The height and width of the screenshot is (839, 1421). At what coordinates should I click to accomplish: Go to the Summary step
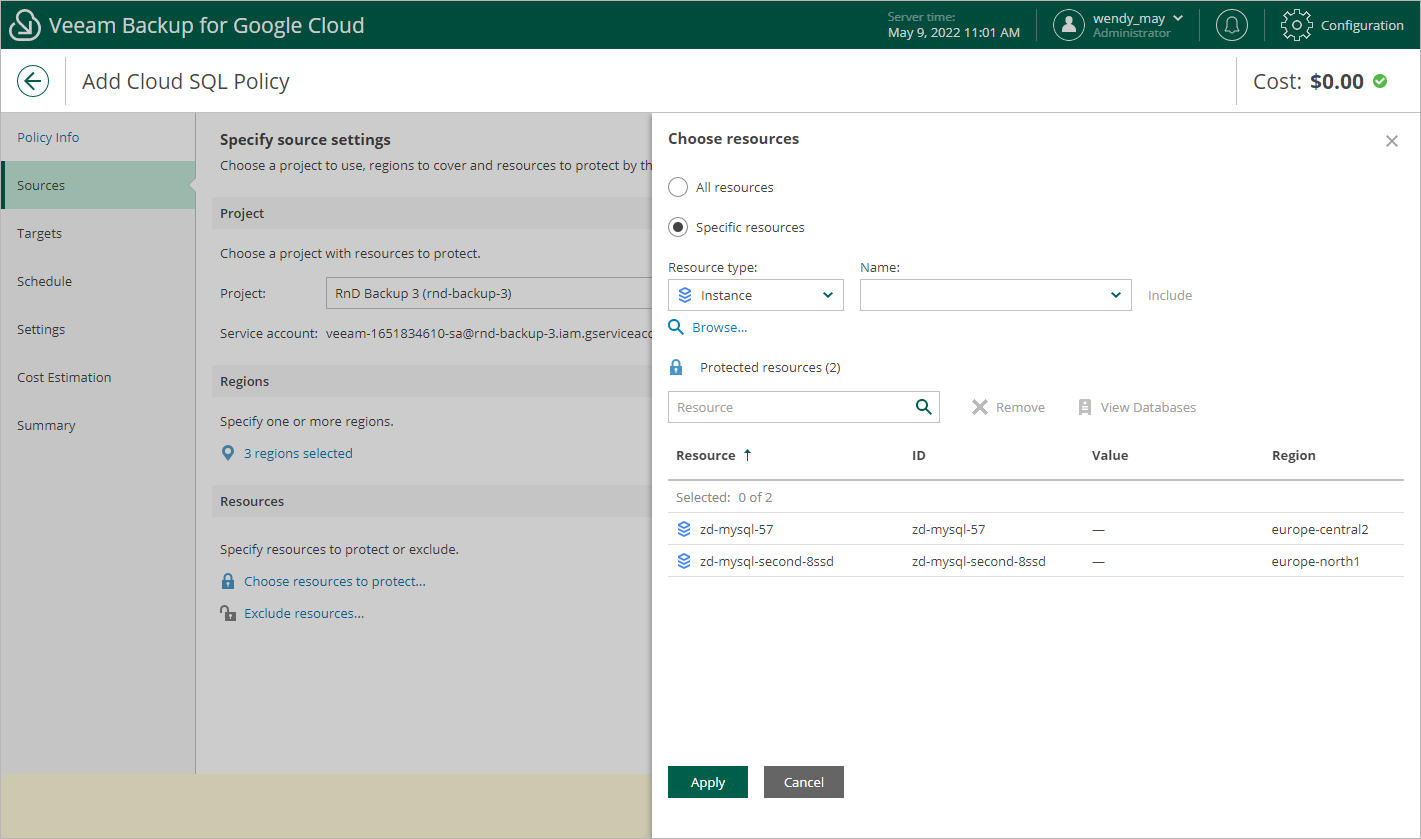(46, 425)
